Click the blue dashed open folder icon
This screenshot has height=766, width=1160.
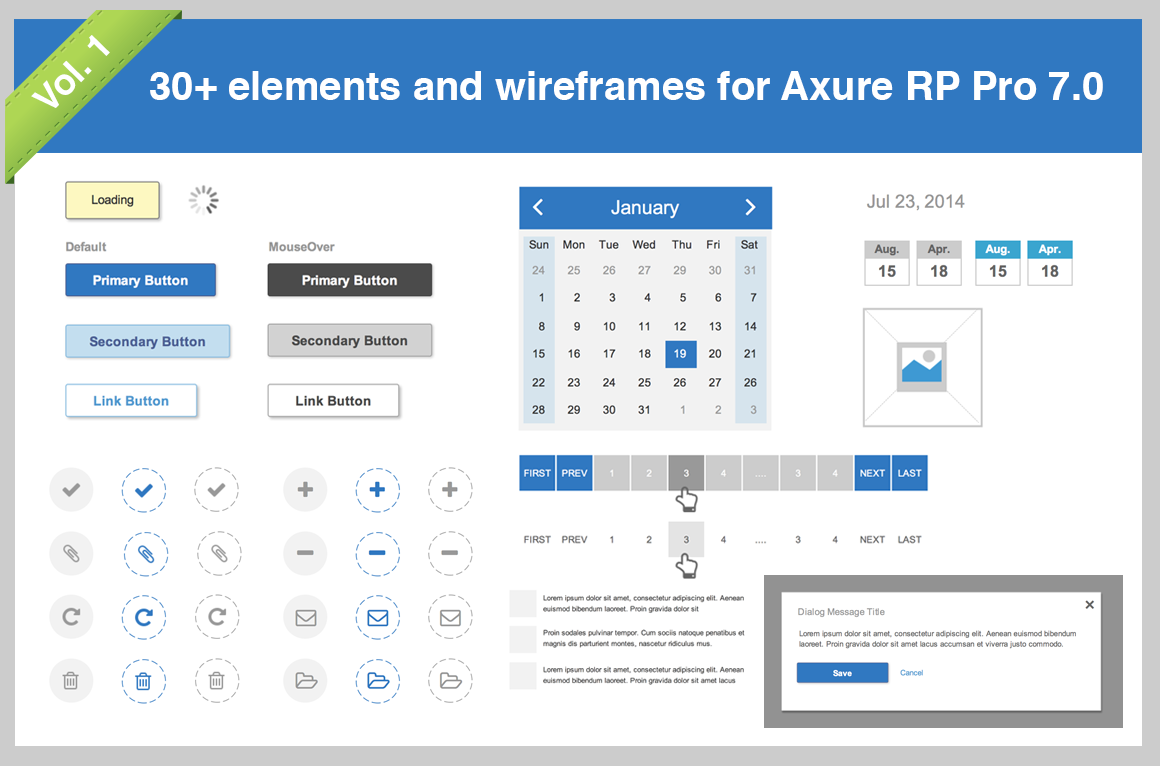point(377,682)
